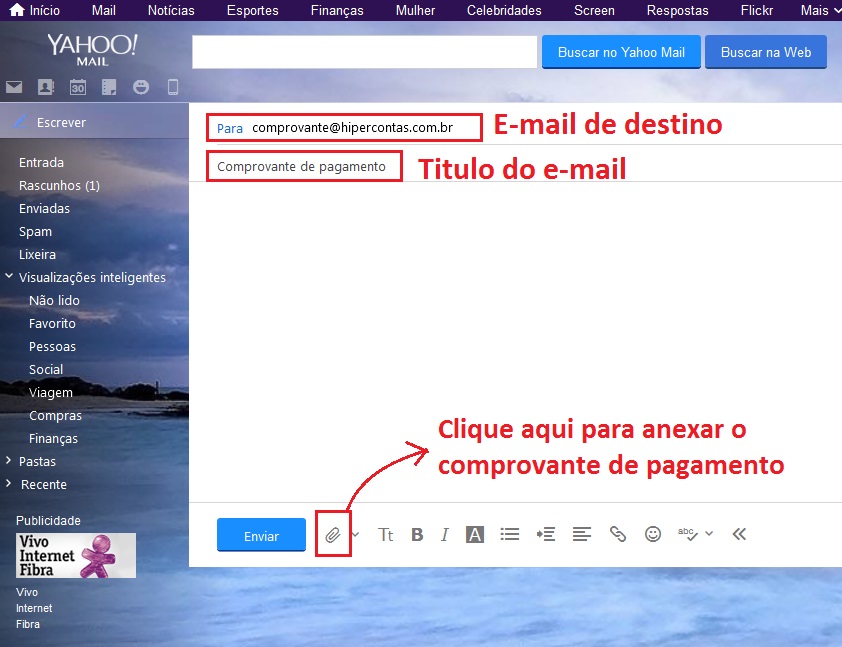Open Respostas in top navigation
Screen dimensions: 842x647
coord(678,10)
